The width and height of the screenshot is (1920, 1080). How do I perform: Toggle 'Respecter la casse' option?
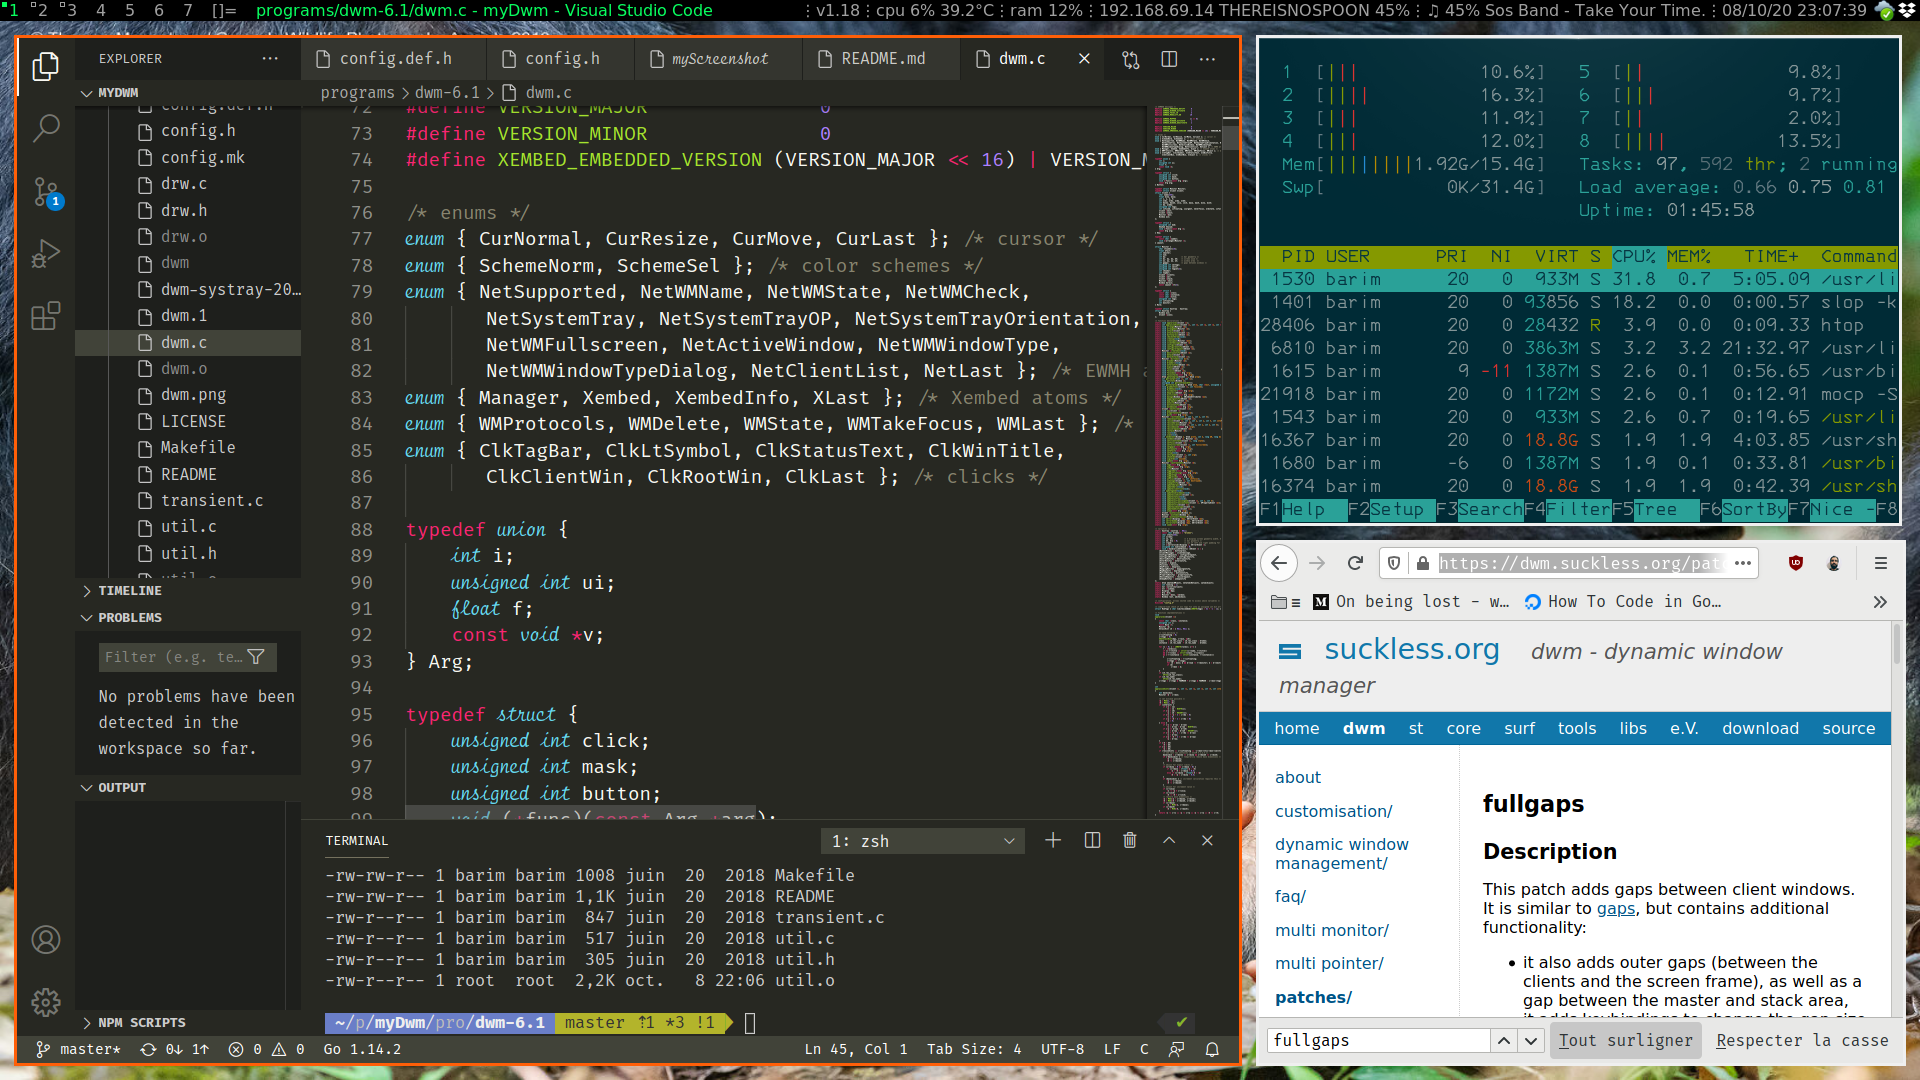[1802, 1040]
